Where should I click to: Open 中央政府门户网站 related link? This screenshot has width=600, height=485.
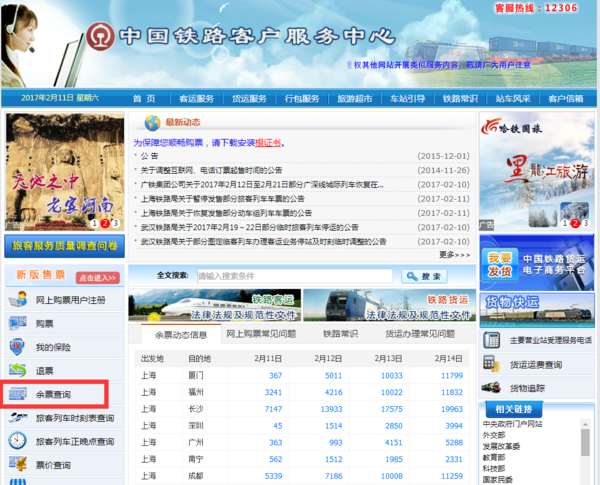(512, 424)
